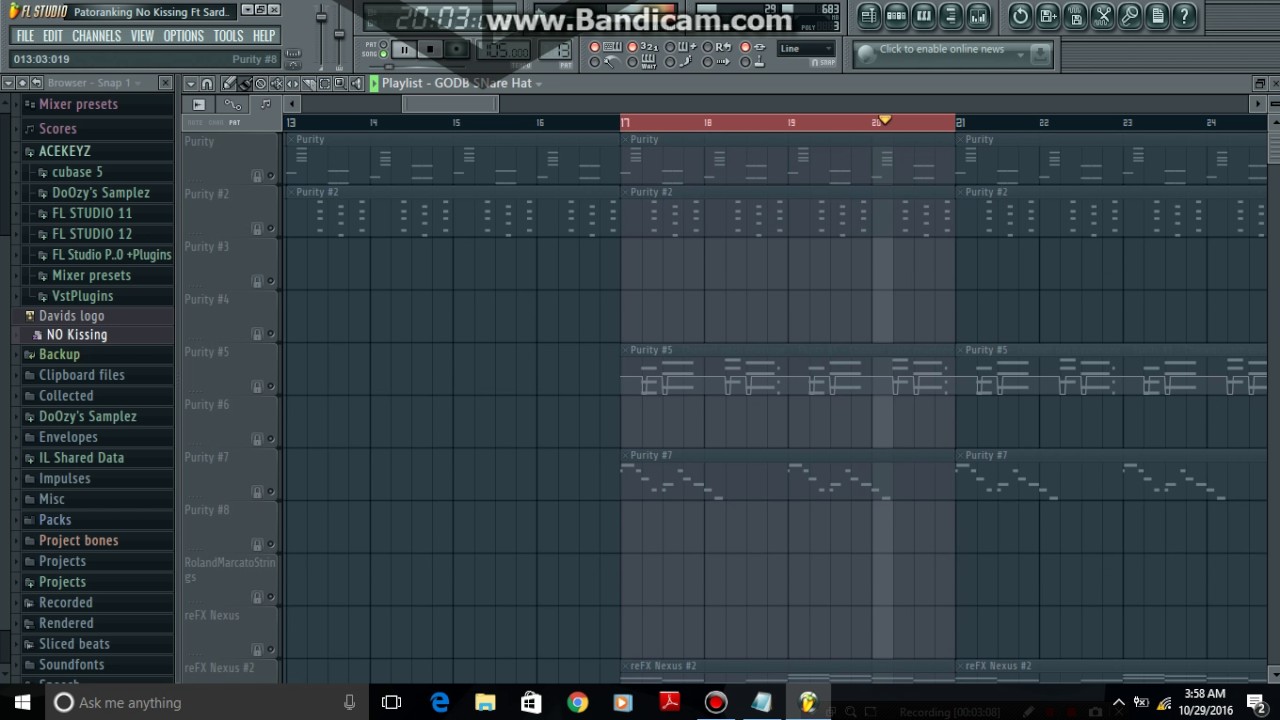Open the project info document icon

click(x=1157, y=15)
